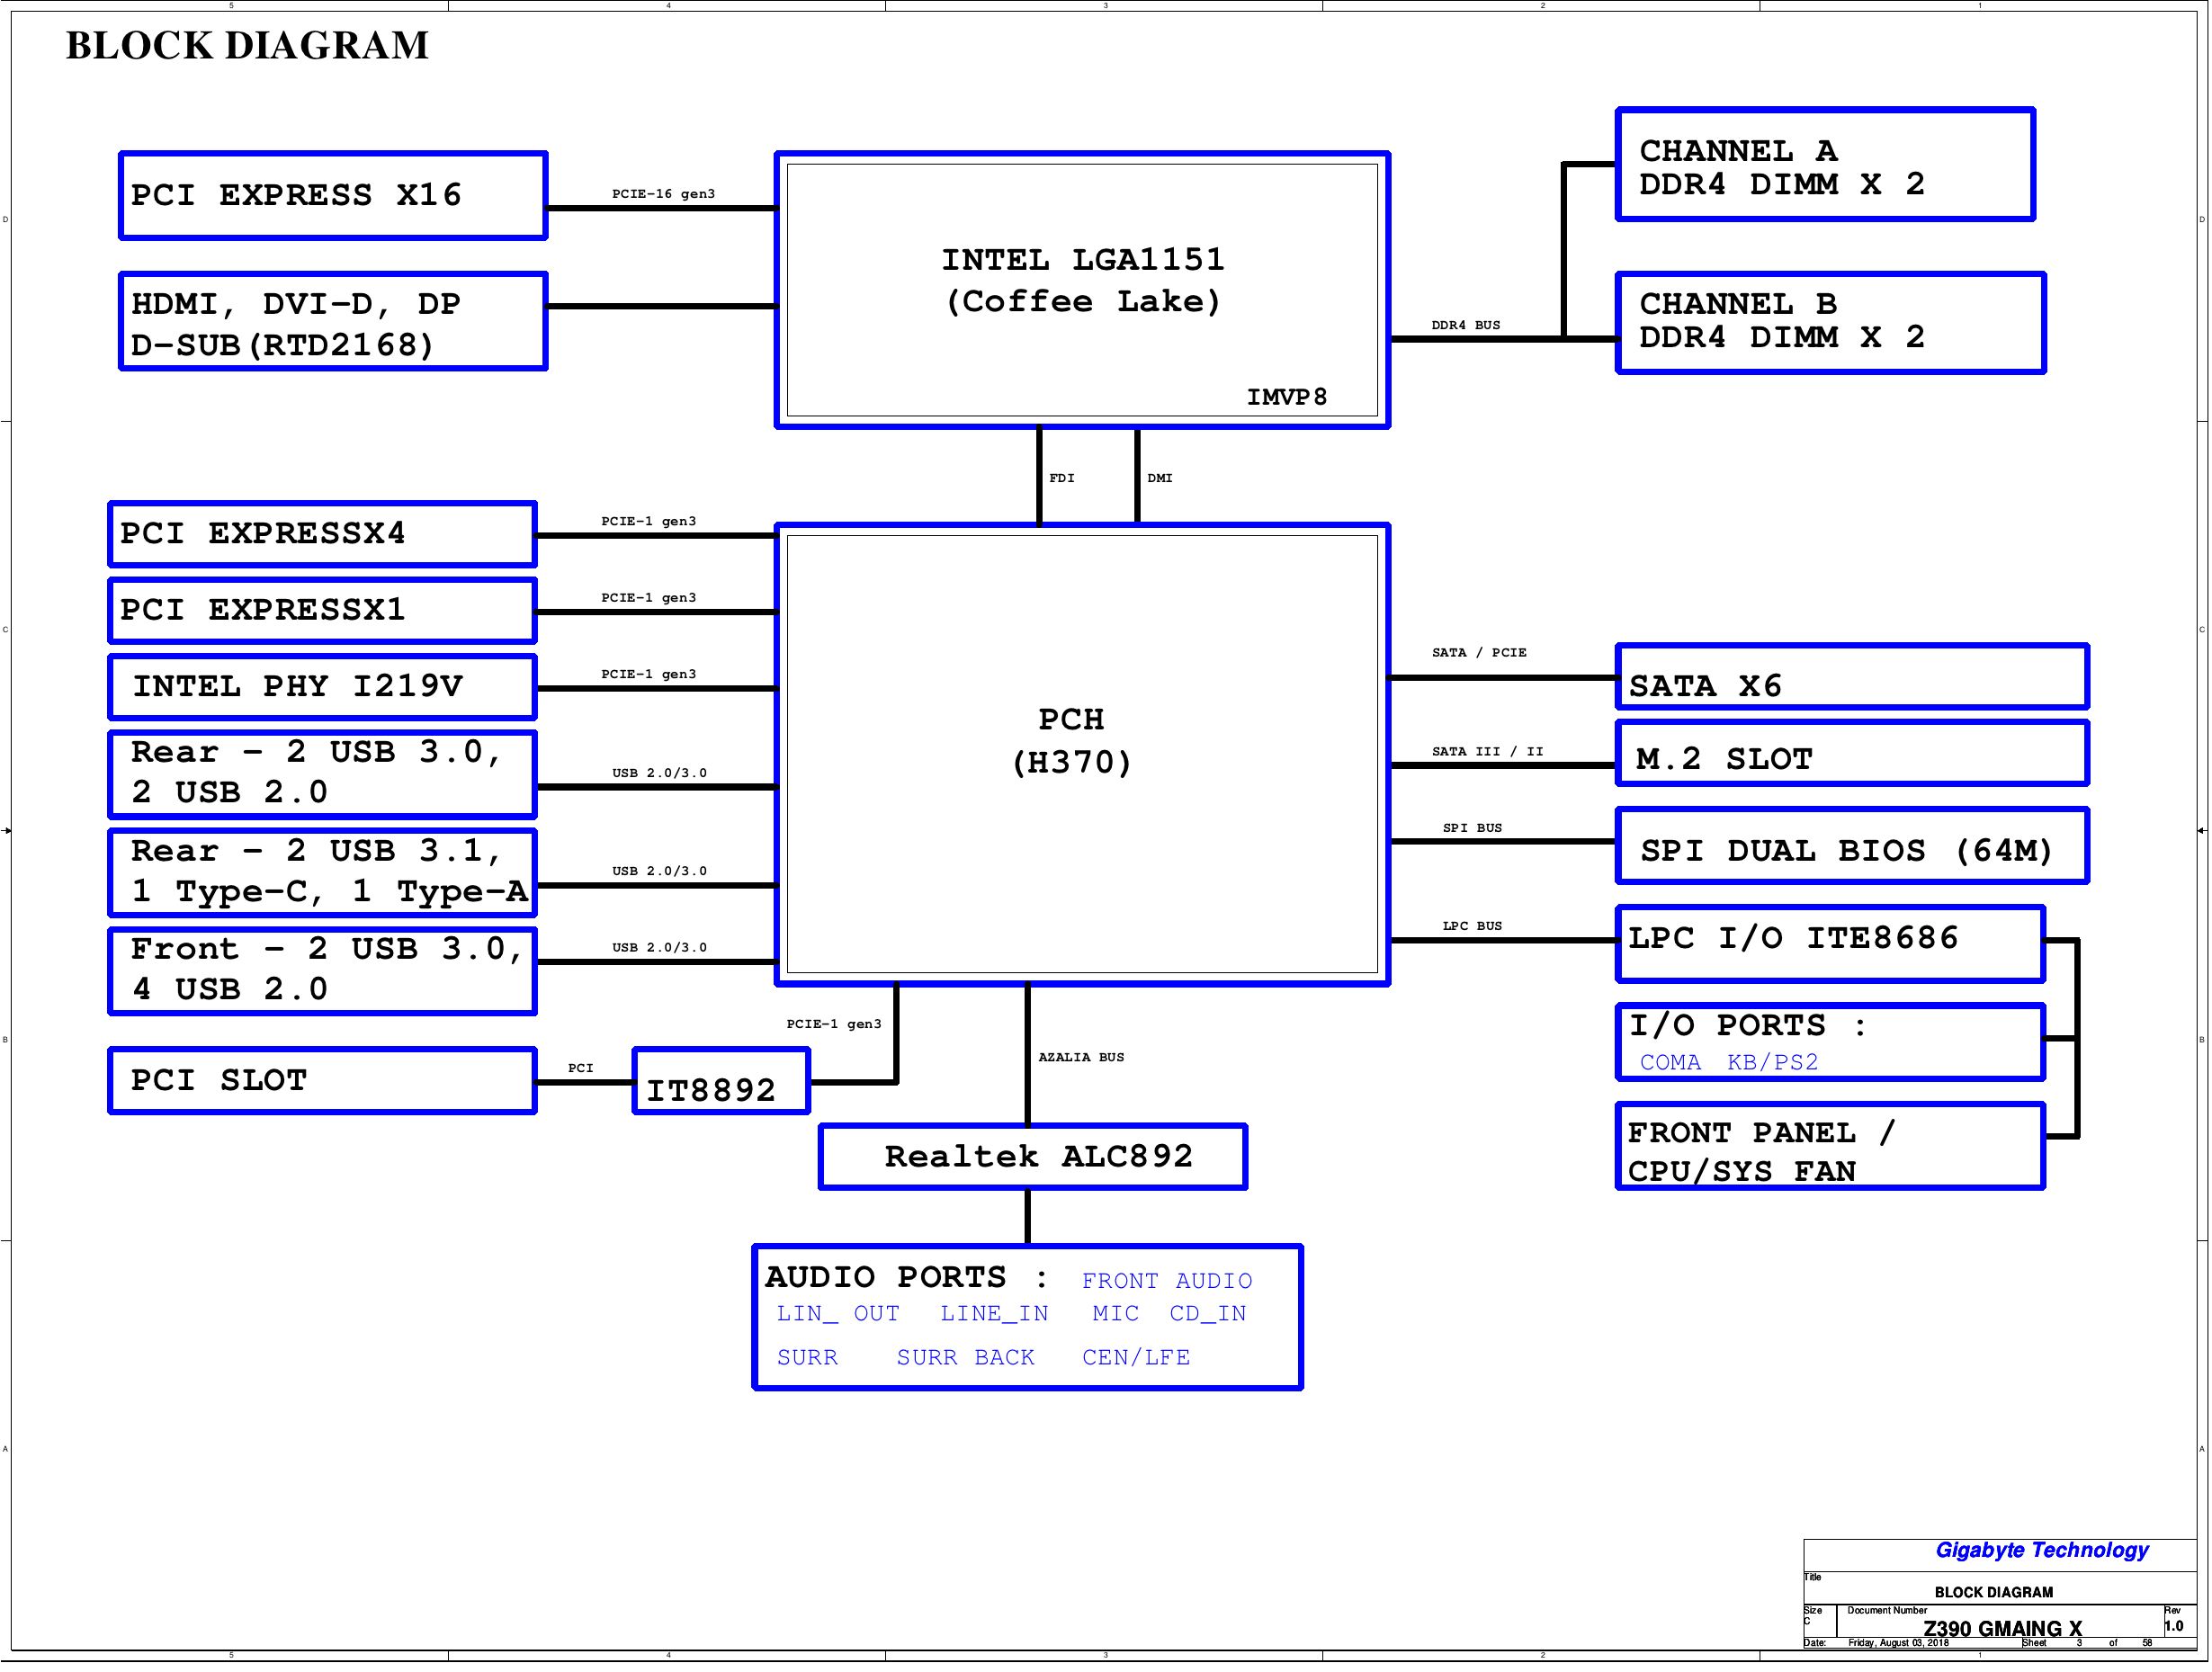The image size is (2212, 1672).
Task: Click the SPI BUS label
Action: [1472, 828]
